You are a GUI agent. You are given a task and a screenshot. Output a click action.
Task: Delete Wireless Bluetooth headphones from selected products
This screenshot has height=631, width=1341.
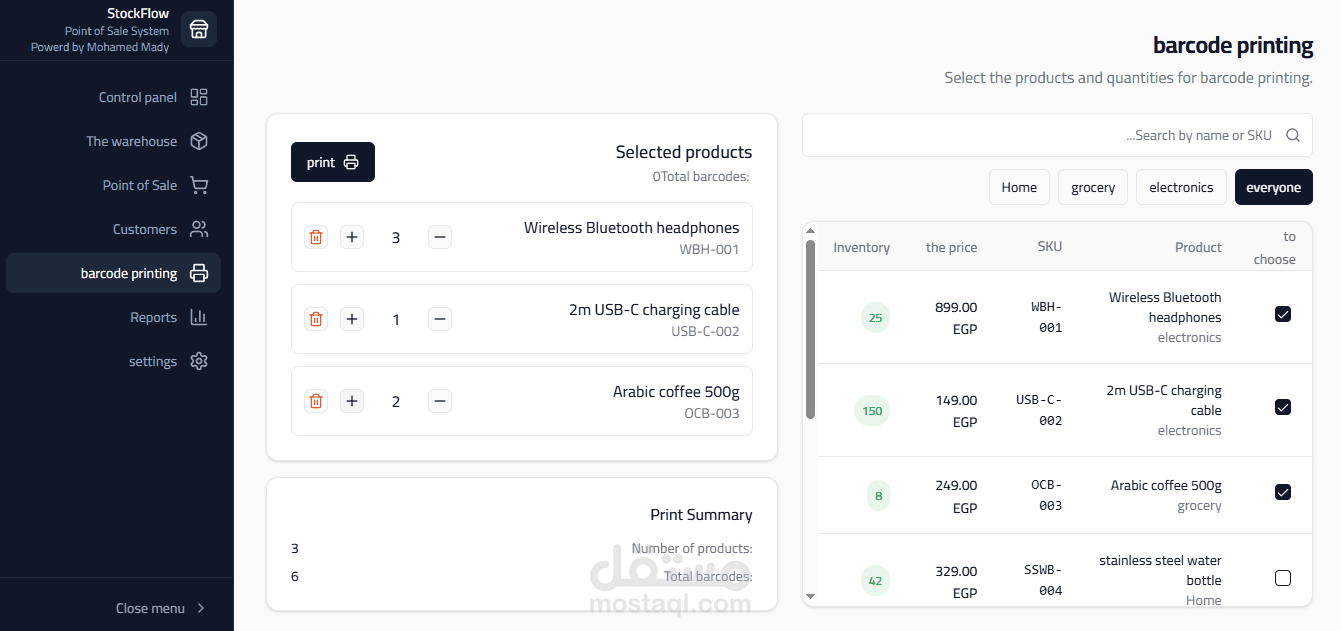tap(316, 237)
